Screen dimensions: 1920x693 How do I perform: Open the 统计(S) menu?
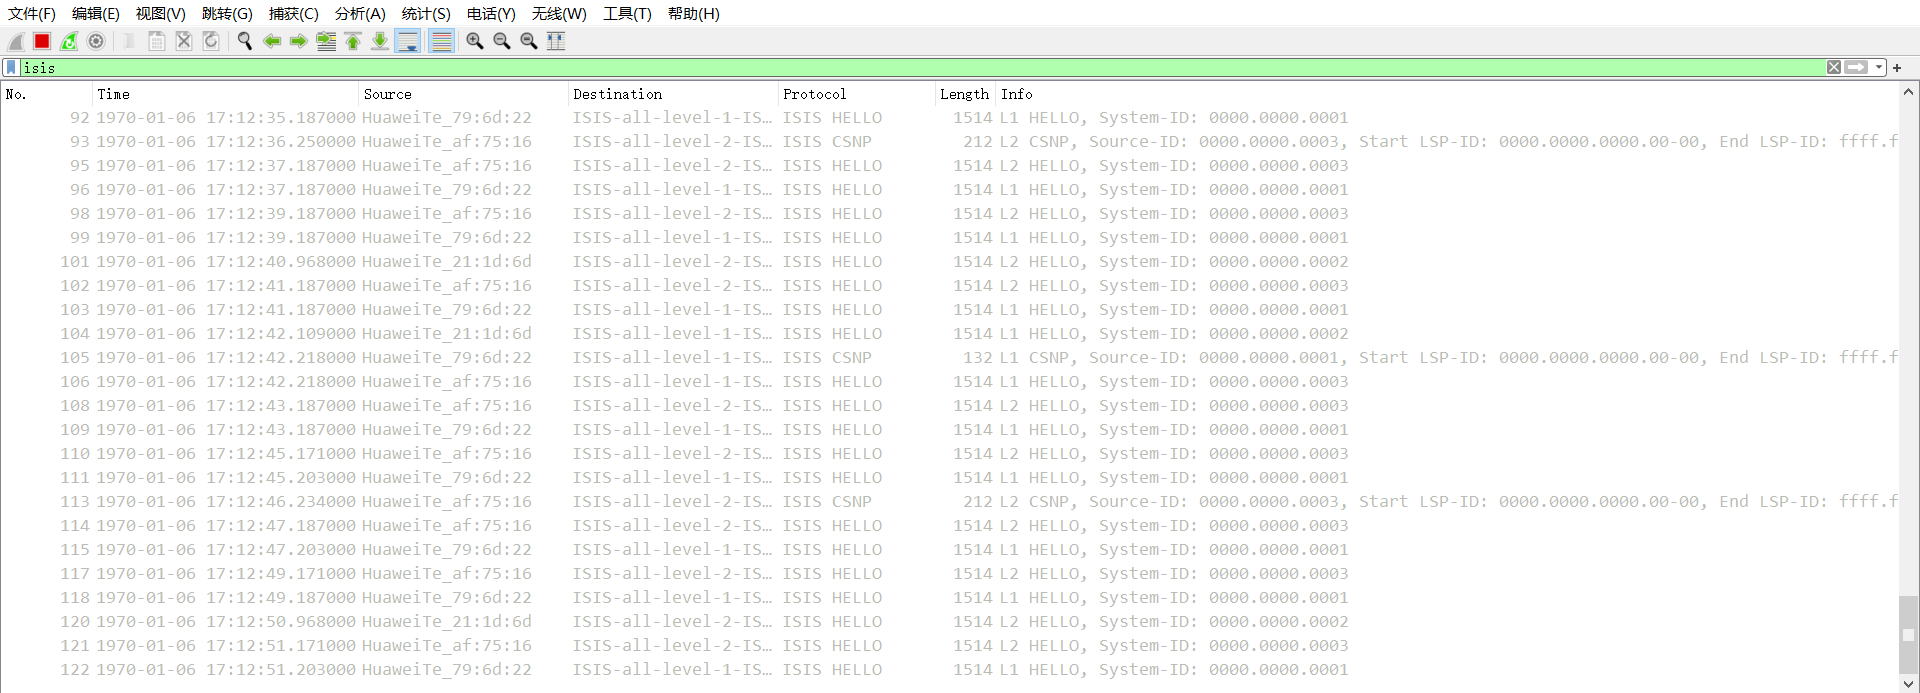[x=426, y=14]
